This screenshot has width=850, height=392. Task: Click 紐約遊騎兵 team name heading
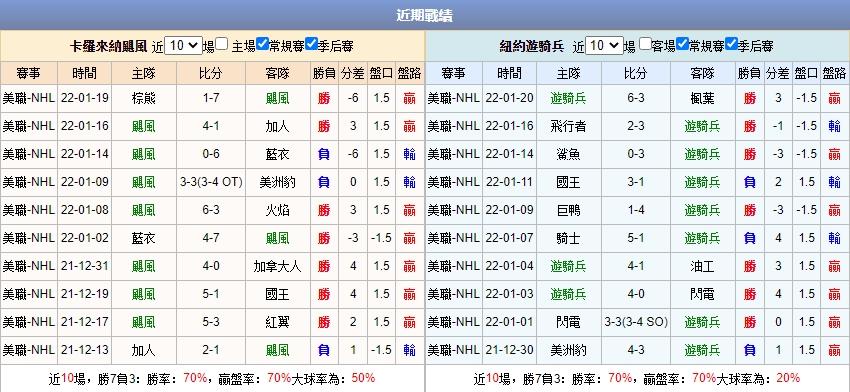(531, 47)
